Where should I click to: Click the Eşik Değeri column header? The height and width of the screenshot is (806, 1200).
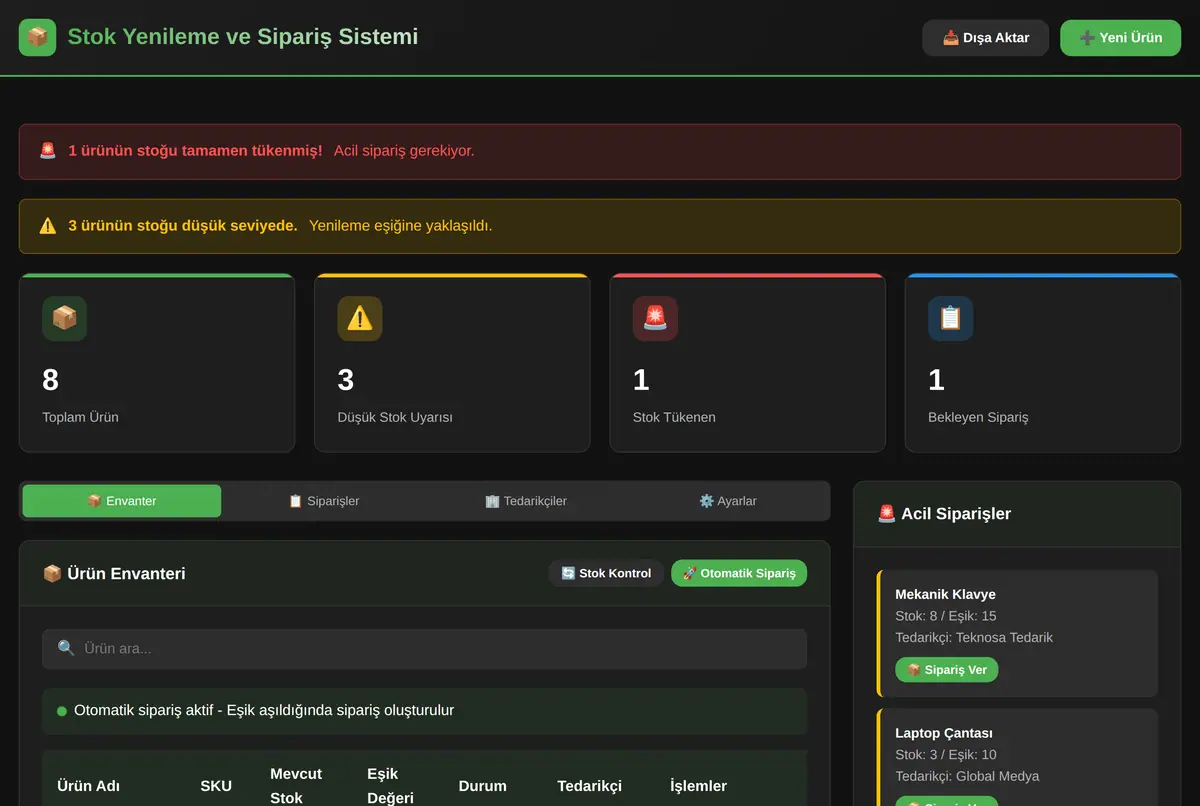click(x=391, y=786)
